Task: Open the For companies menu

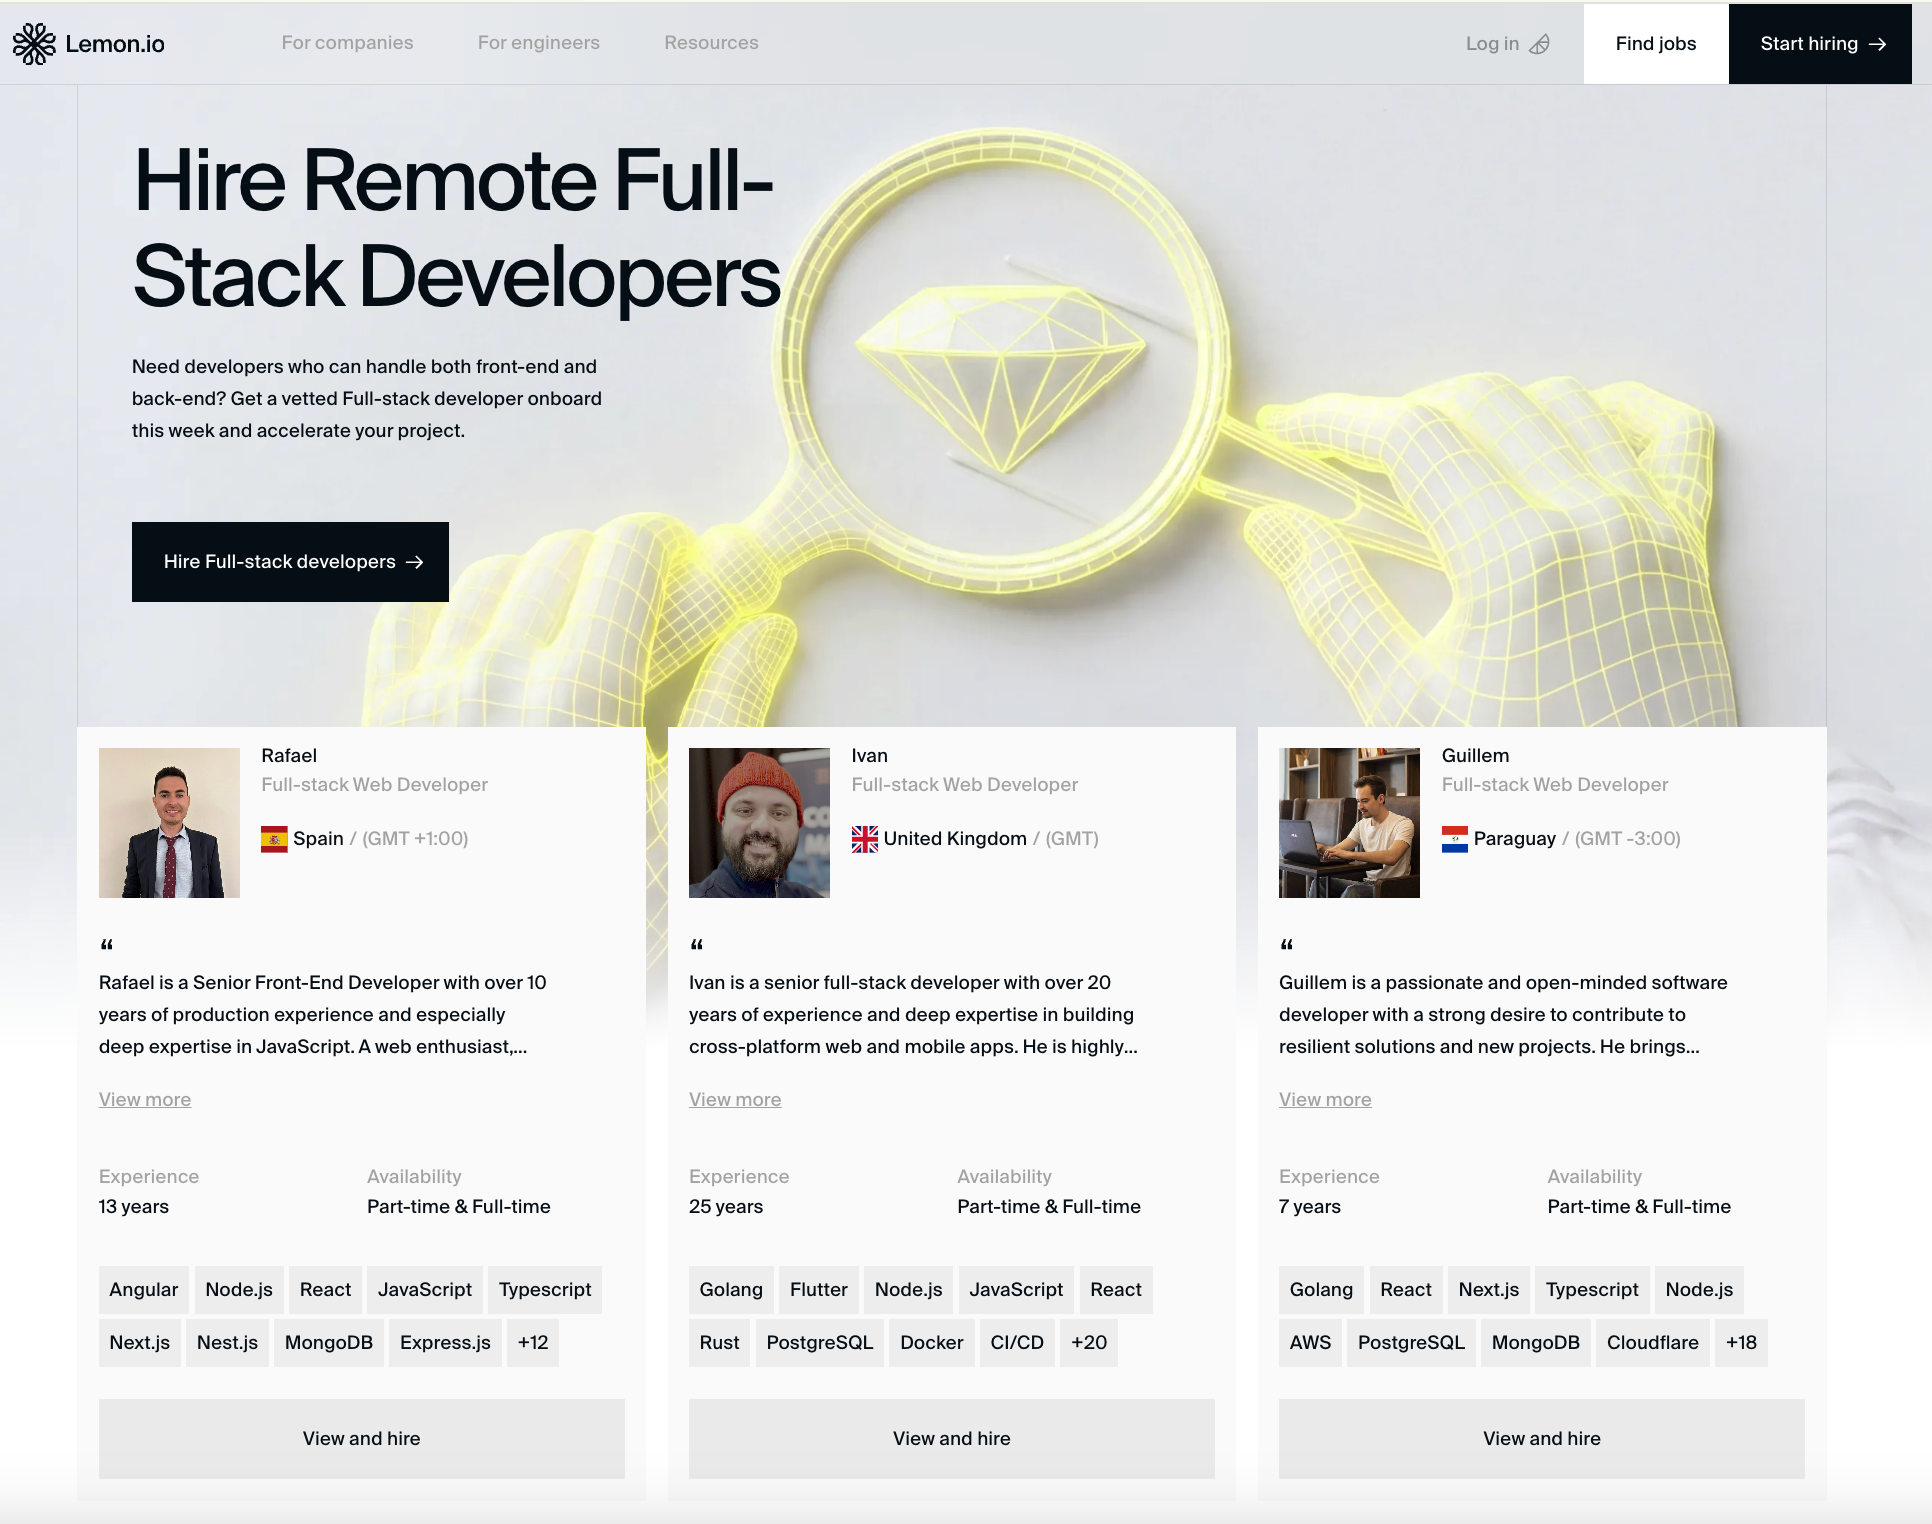Action: click(x=347, y=43)
